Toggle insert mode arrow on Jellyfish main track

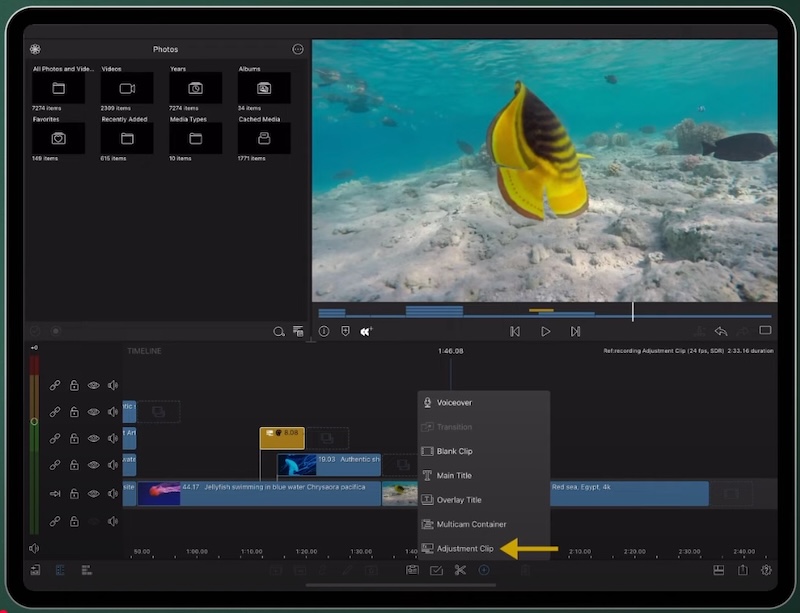coord(55,494)
